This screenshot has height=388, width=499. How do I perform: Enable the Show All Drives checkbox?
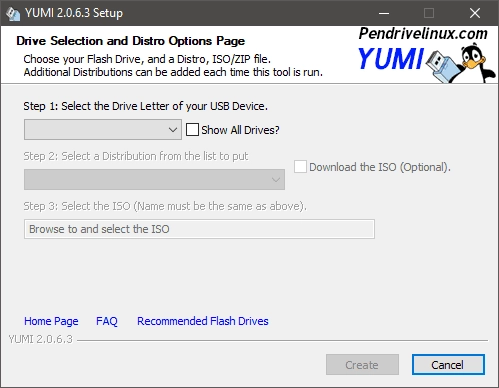[192, 130]
